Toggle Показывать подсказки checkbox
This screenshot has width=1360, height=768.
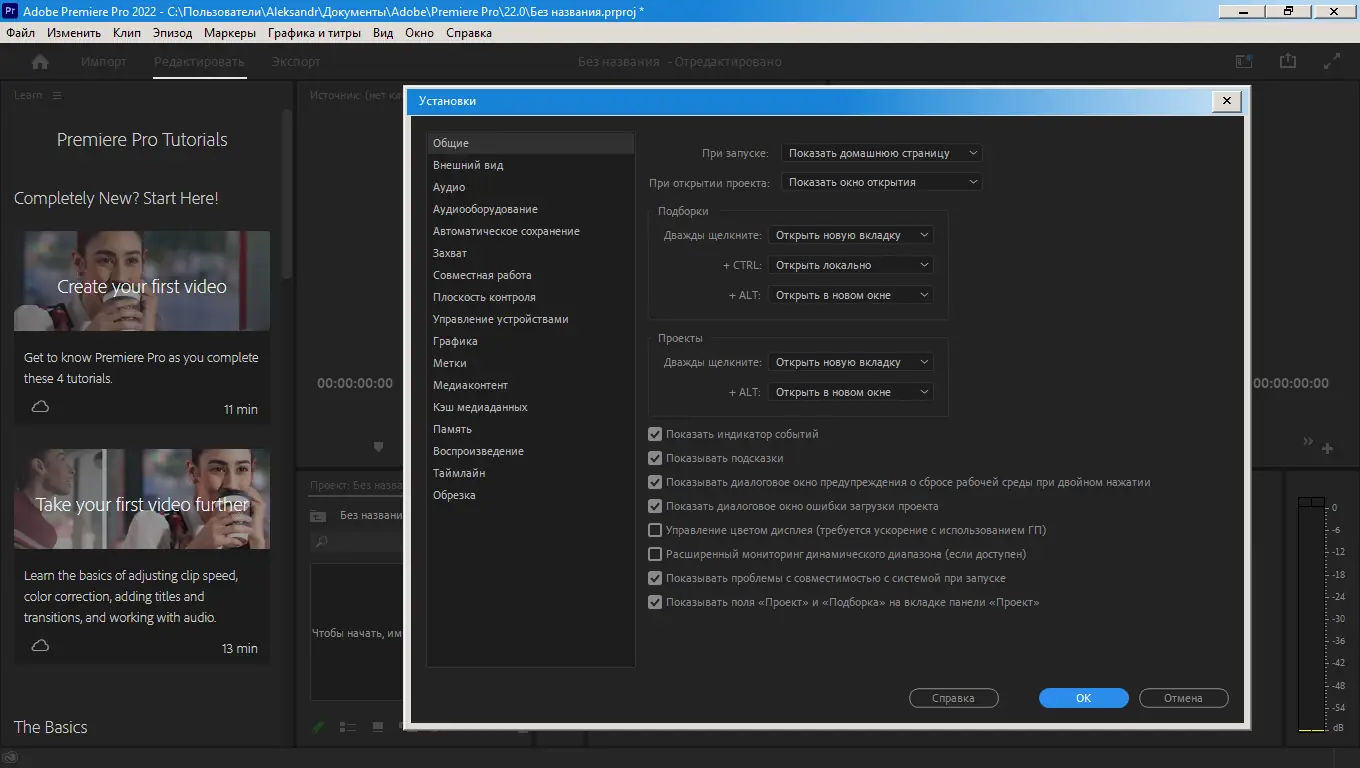655,458
